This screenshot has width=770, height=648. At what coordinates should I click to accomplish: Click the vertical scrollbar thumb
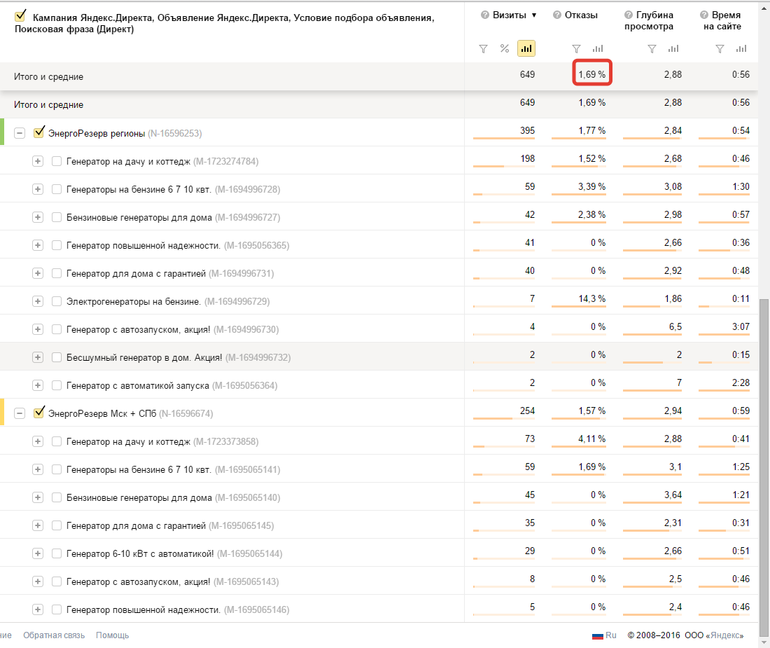[764, 450]
